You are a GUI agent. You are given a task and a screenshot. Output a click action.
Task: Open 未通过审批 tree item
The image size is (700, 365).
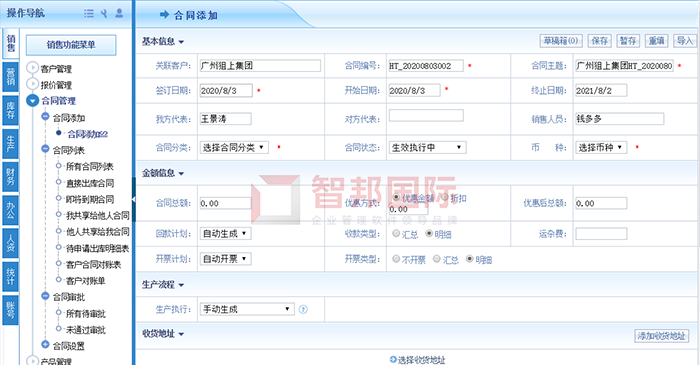tap(86, 330)
